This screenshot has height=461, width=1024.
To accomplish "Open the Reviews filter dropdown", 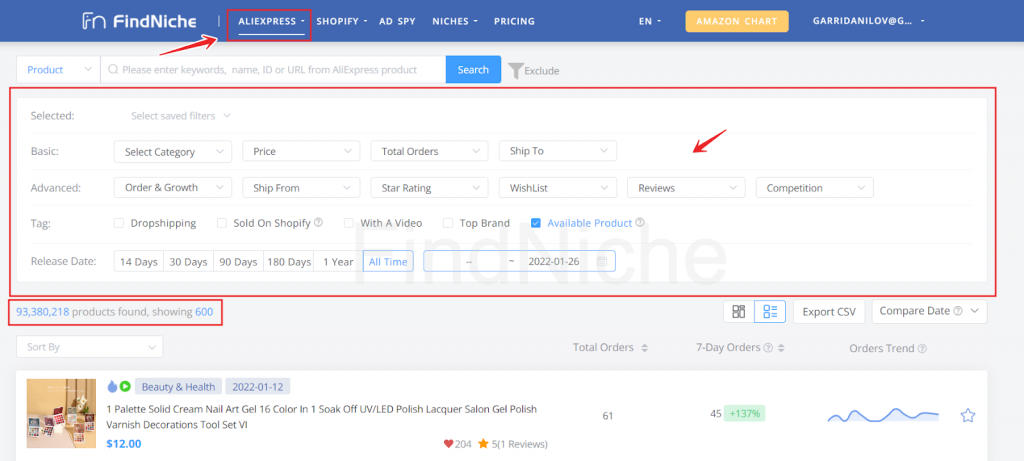I will (x=686, y=188).
